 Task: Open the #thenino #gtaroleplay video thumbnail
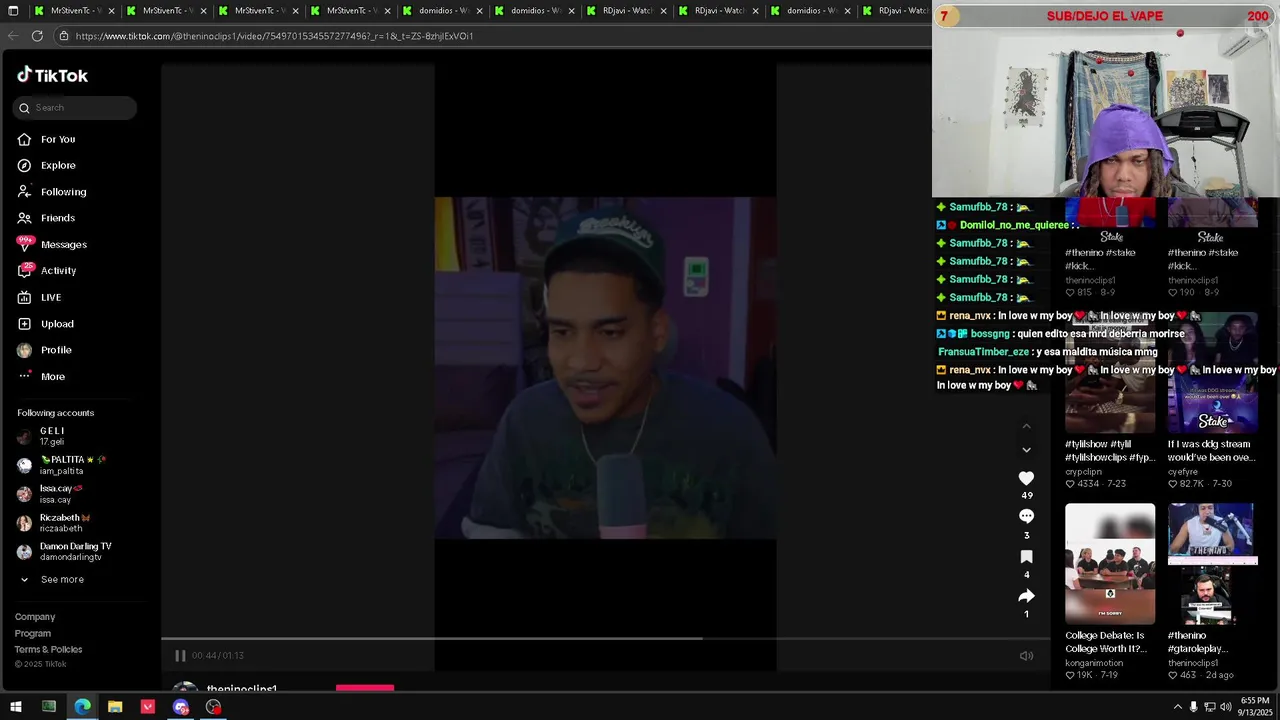[1212, 564]
